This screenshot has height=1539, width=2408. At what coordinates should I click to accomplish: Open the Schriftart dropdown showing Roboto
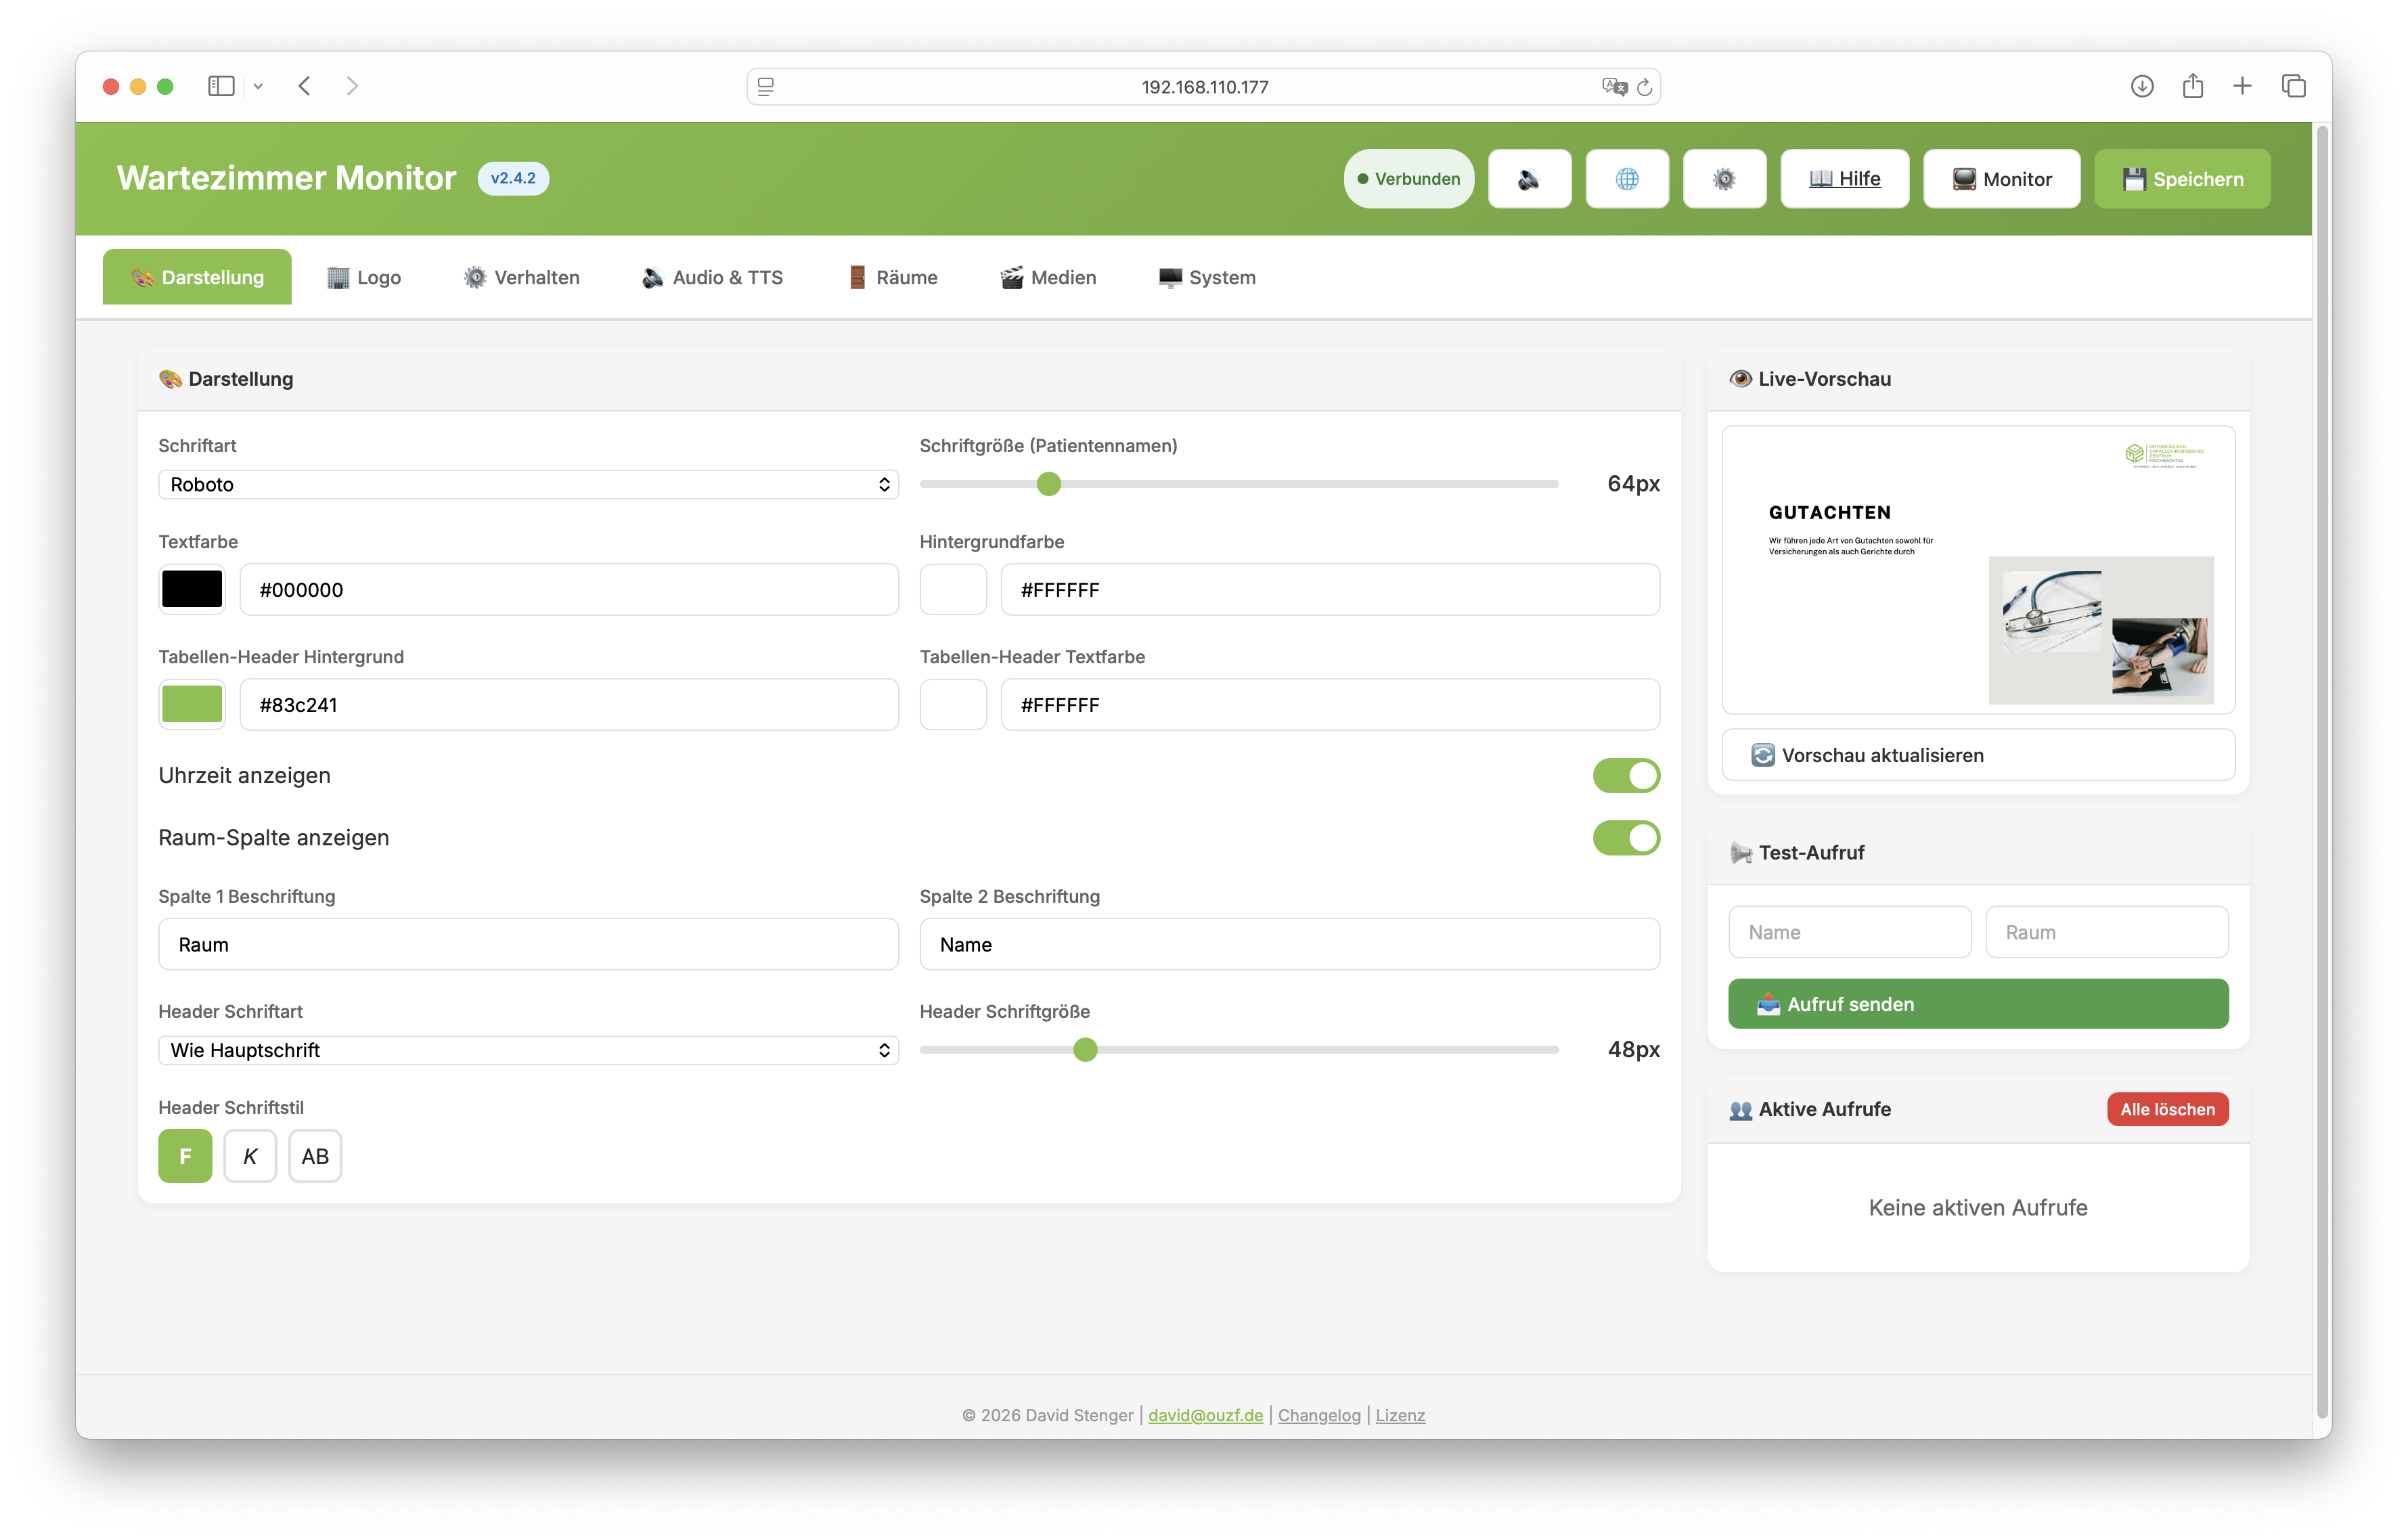(528, 484)
